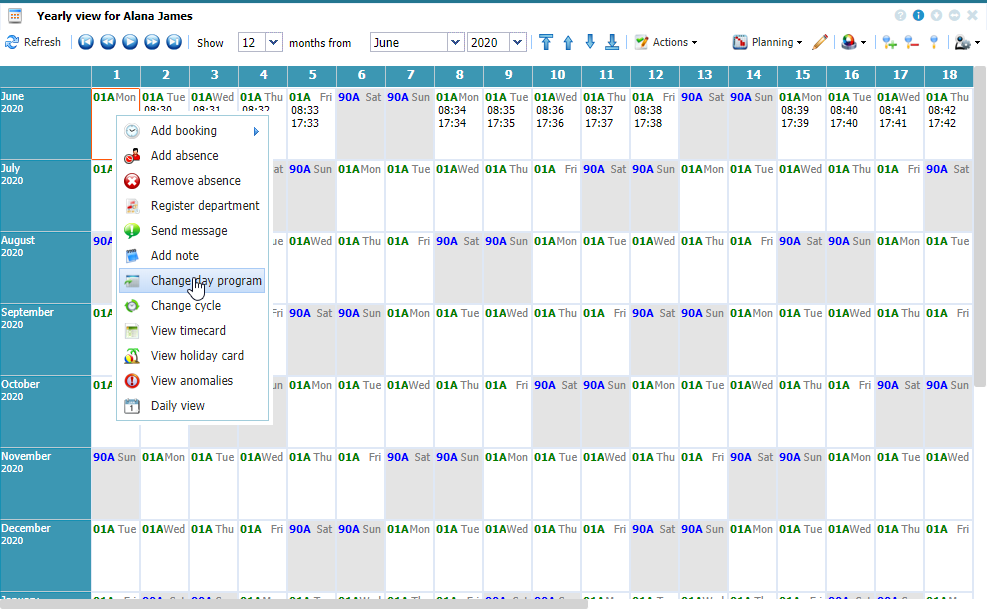The width and height of the screenshot is (987, 609).
Task: Open the number of months dropdown
Action: [x=273, y=42]
